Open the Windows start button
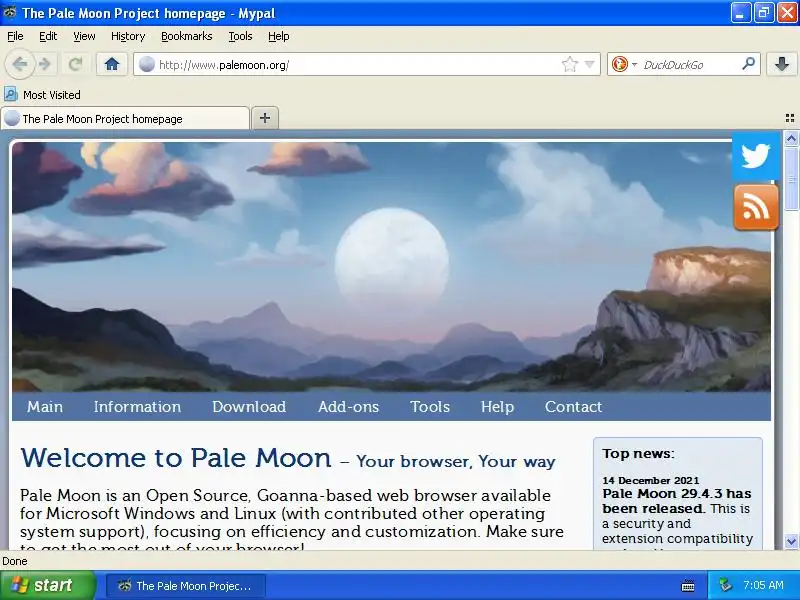 click(47, 585)
